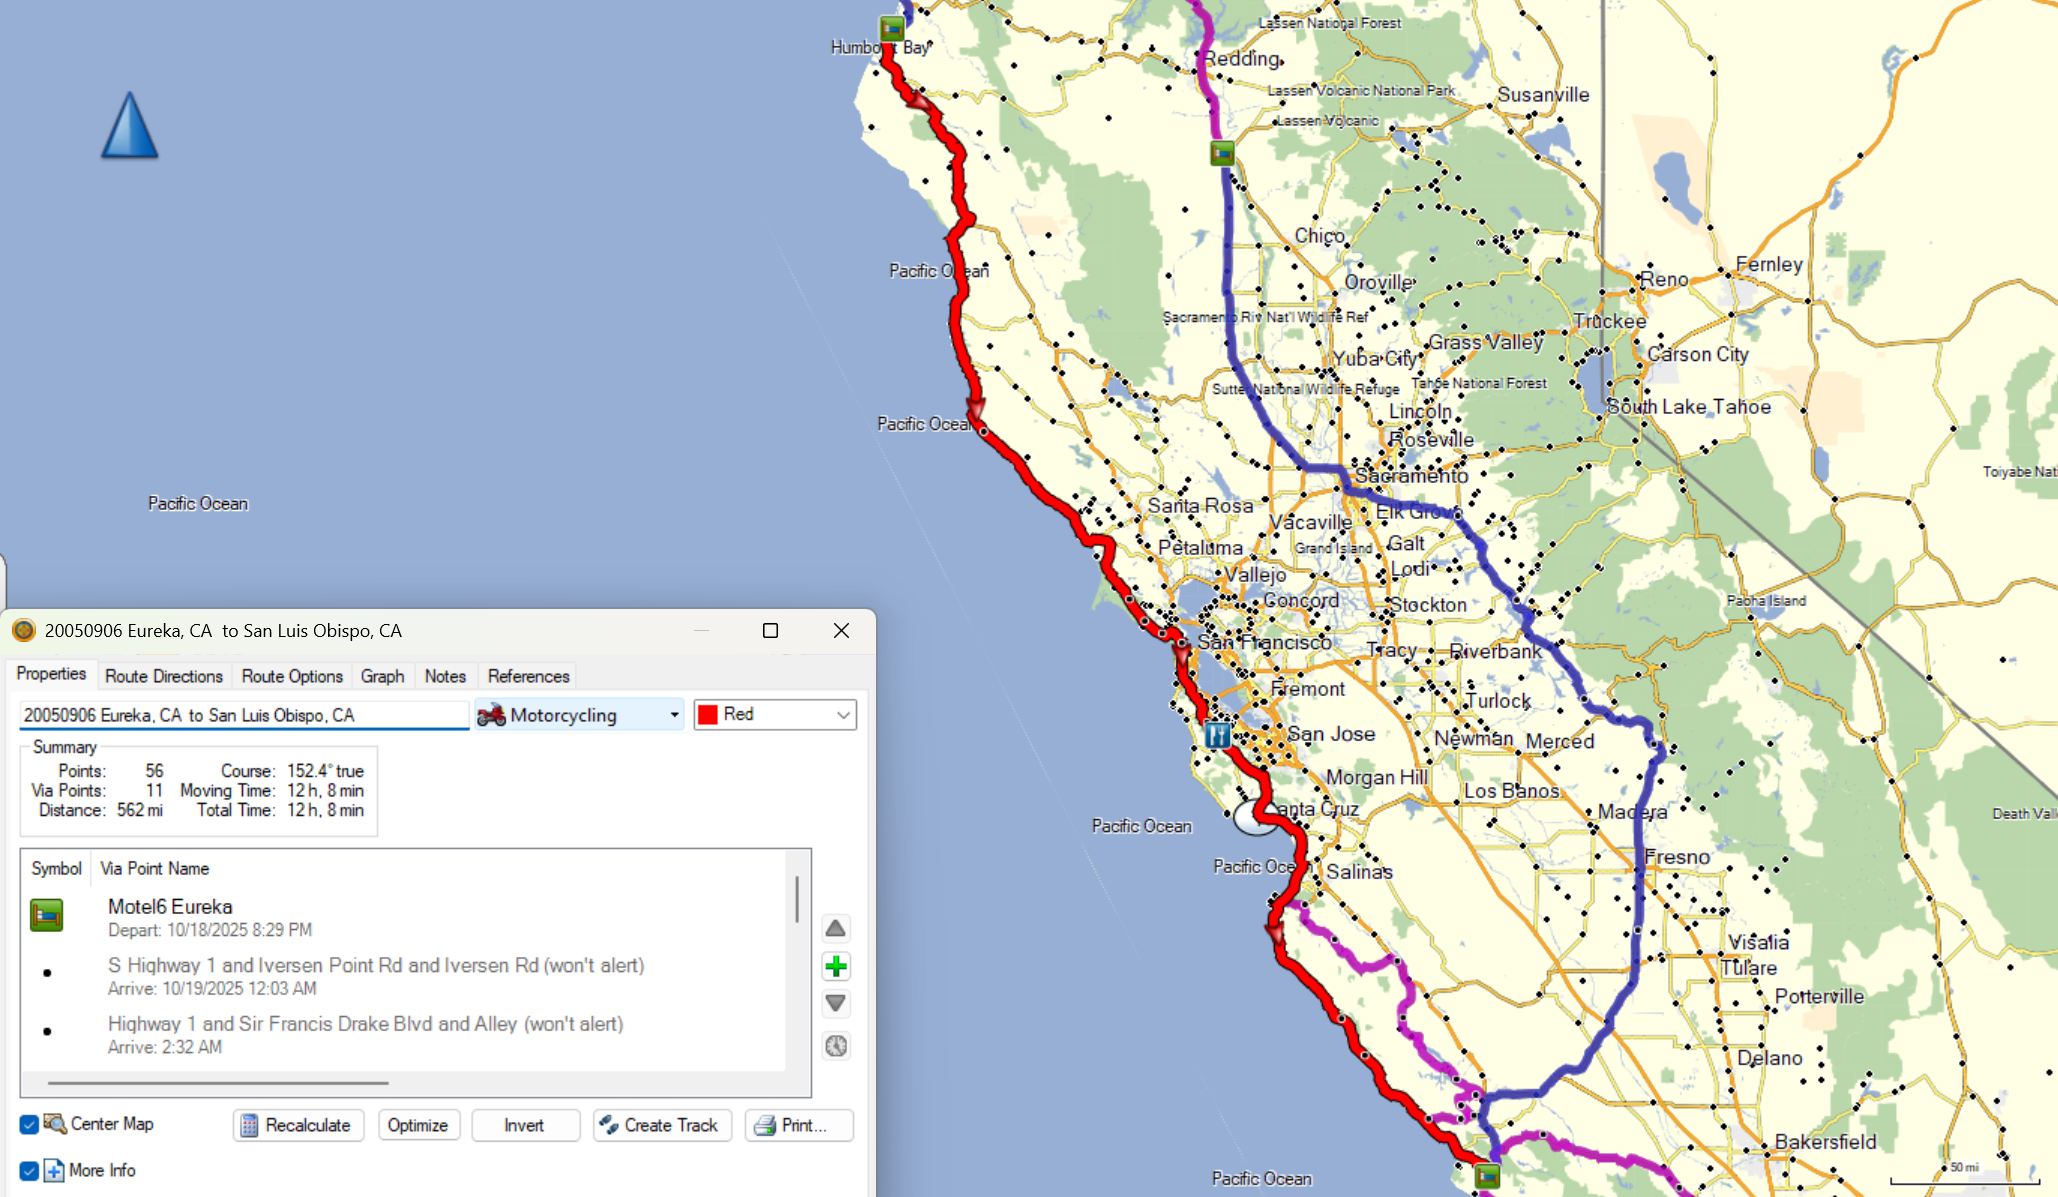The height and width of the screenshot is (1197, 2058).
Task: Move via point up with arrow
Action: coord(836,929)
